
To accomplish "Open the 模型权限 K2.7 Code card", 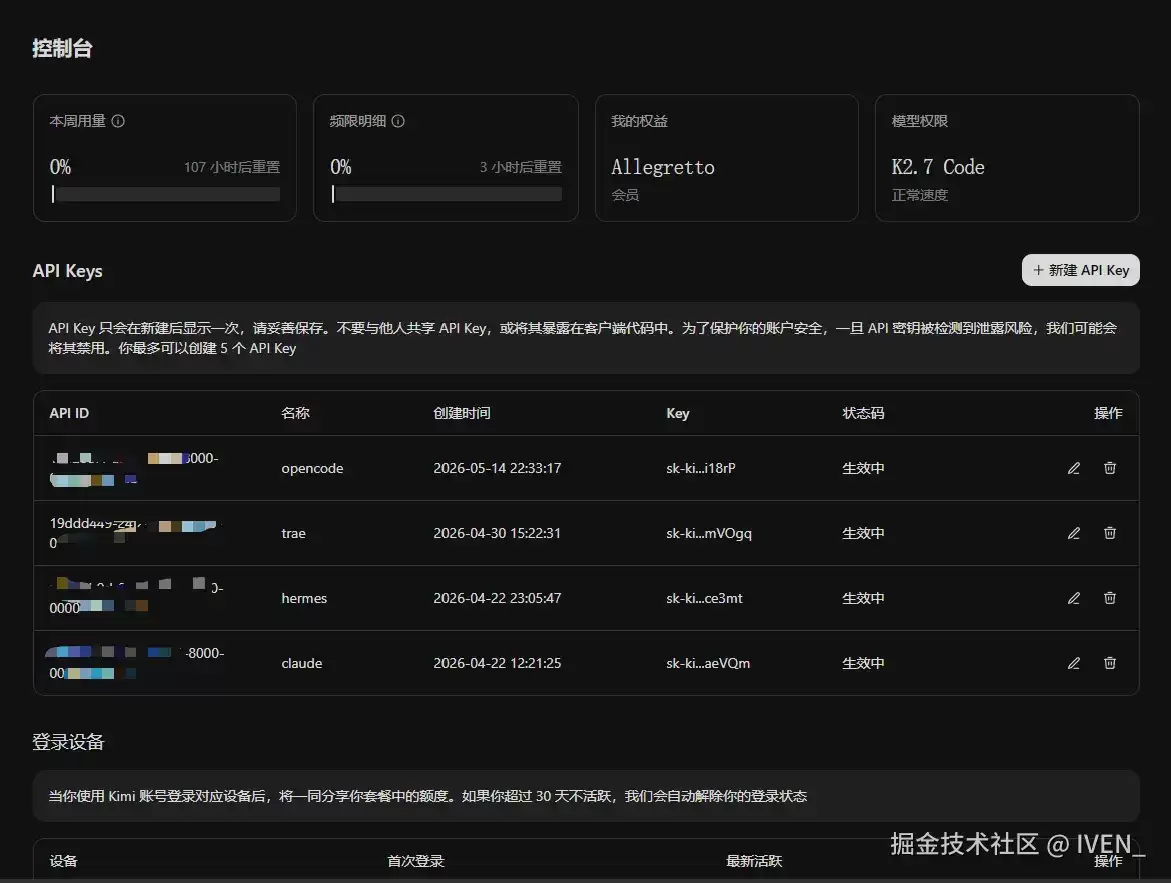I will point(1007,158).
